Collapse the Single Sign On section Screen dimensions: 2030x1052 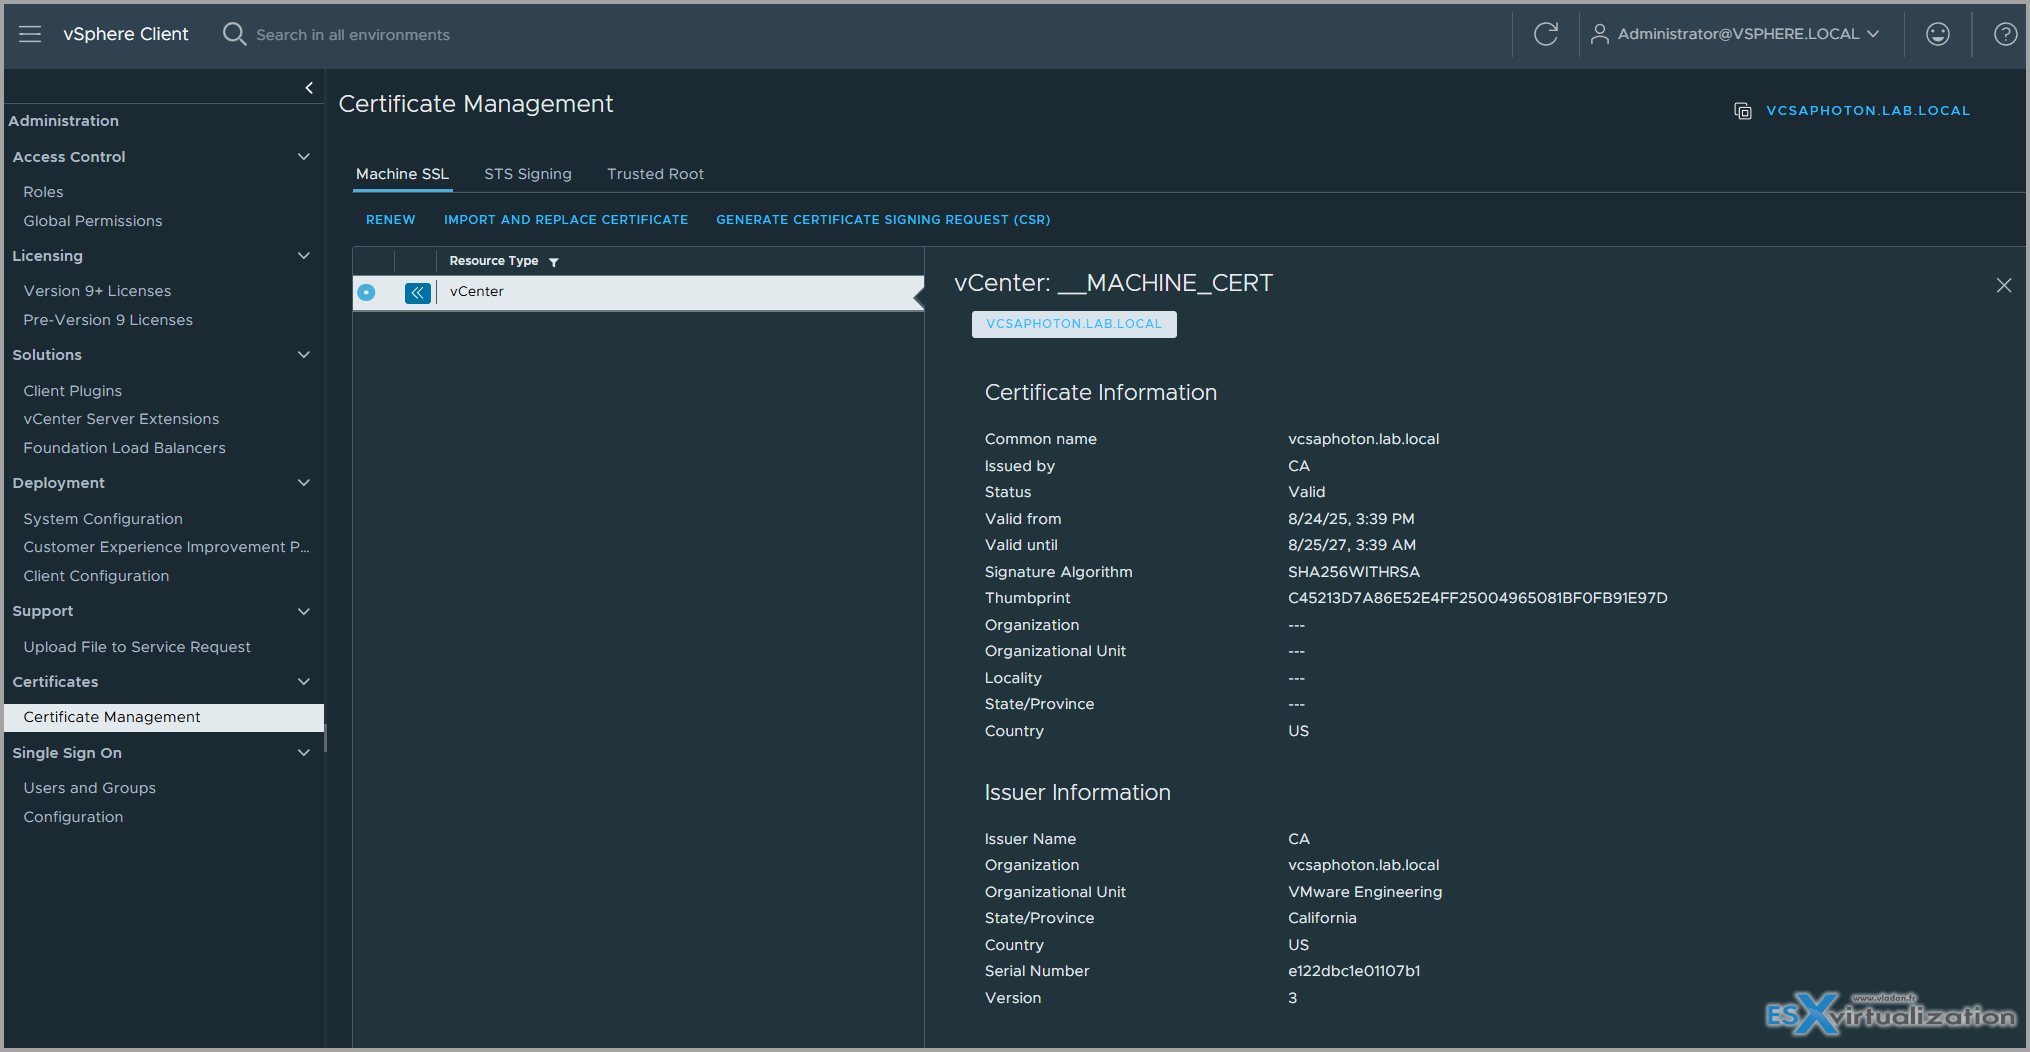click(304, 753)
